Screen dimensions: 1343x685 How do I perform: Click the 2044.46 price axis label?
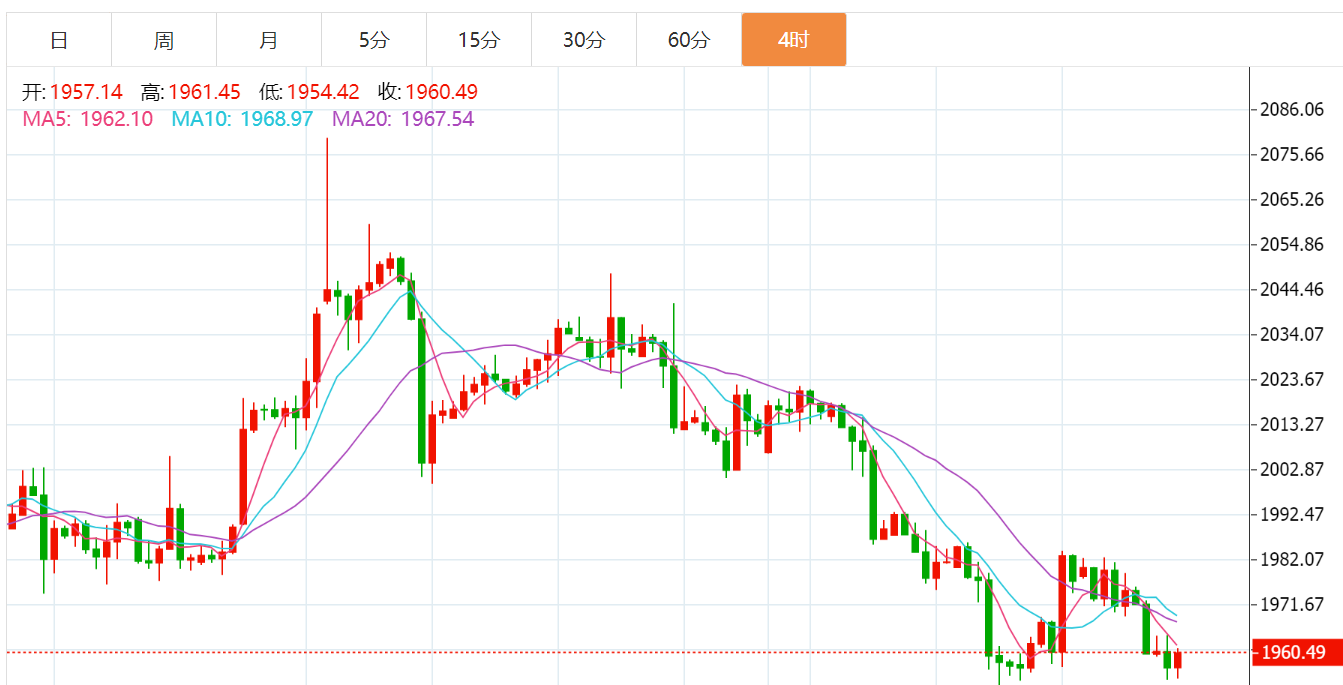(1294, 290)
